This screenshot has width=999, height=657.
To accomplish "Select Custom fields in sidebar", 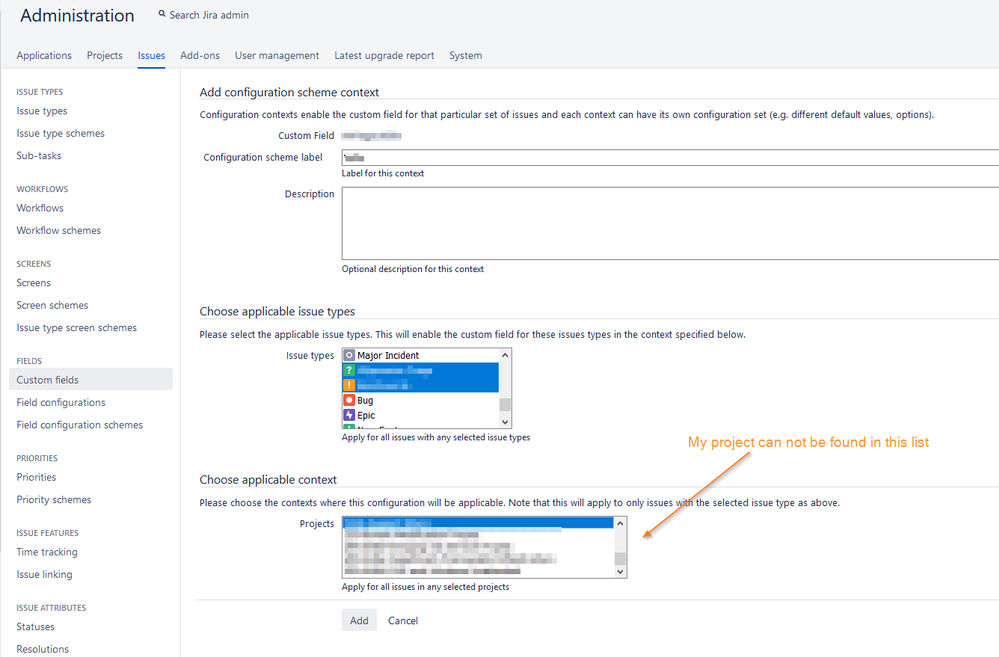I will tap(90, 380).
